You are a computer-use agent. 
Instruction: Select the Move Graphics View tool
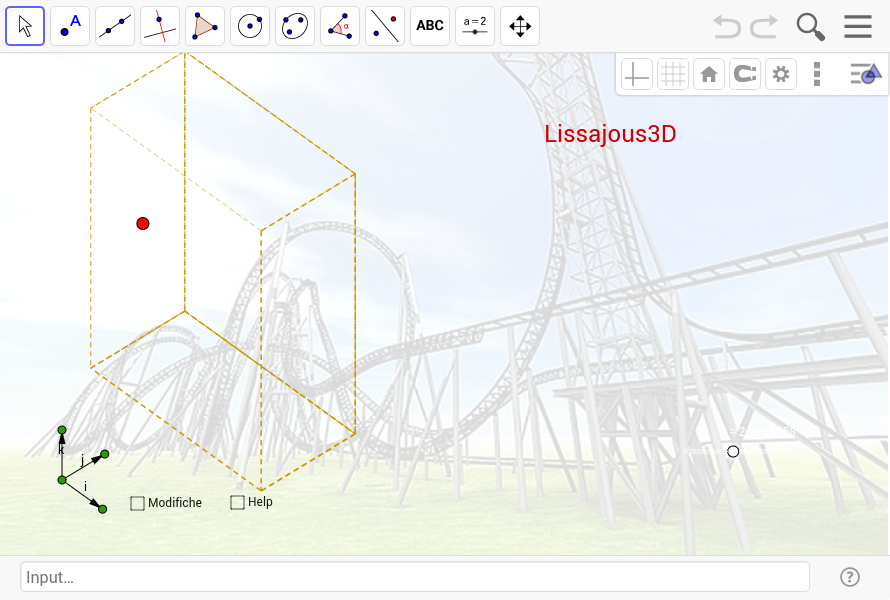pyautogui.click(x=520, y=26)
